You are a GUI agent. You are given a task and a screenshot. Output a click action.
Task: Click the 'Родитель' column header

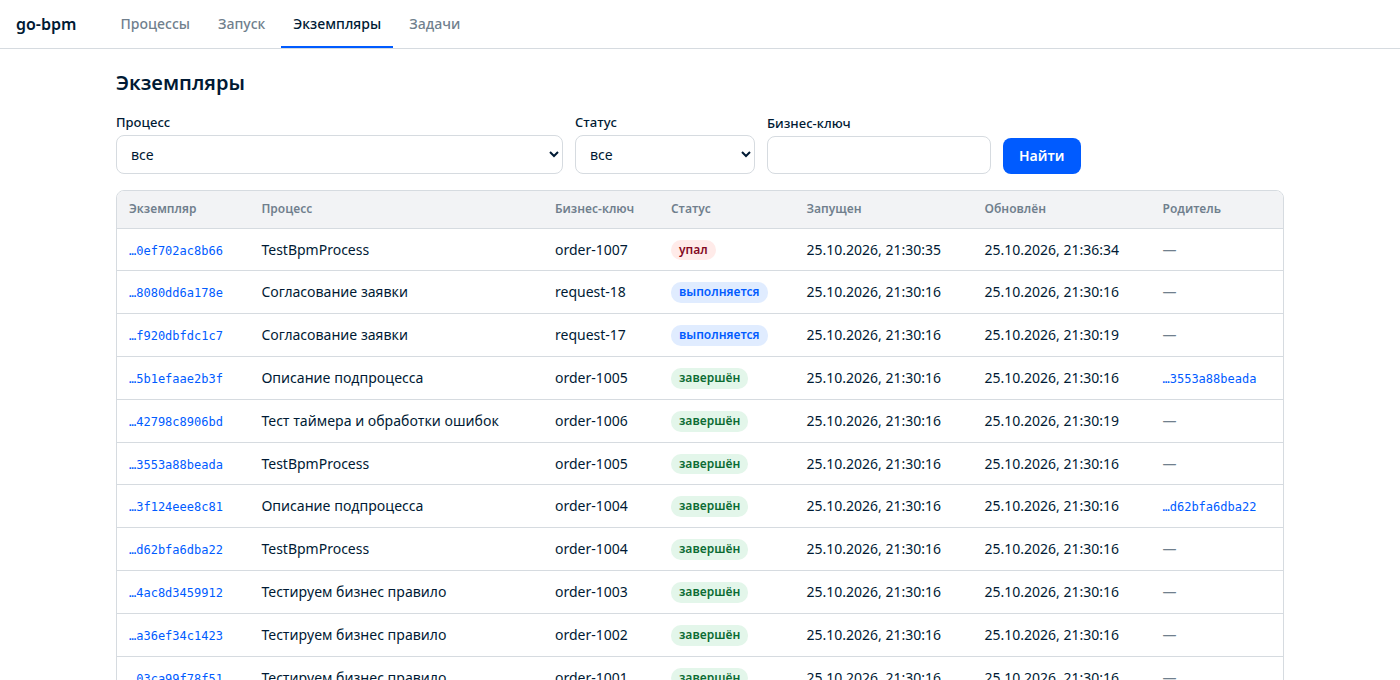pos(1191,209)
